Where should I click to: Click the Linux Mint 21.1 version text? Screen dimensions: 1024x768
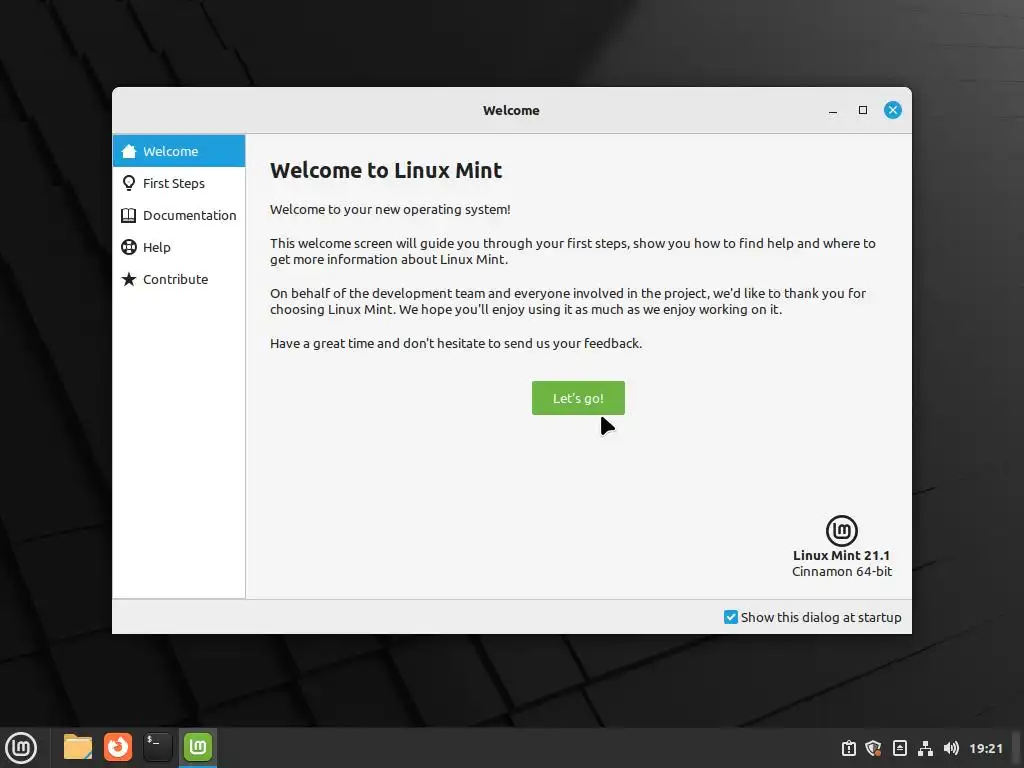tap(841, 555)
